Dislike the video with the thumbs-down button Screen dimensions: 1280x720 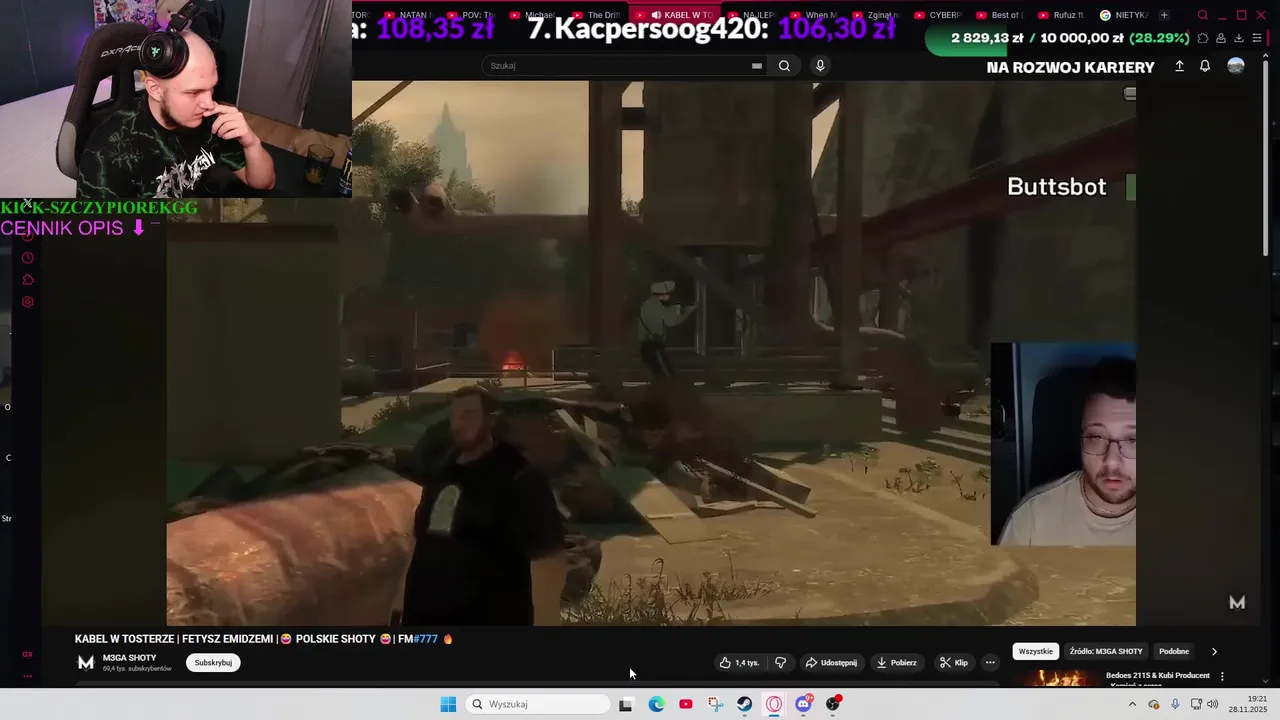click(x=781, y=663)
